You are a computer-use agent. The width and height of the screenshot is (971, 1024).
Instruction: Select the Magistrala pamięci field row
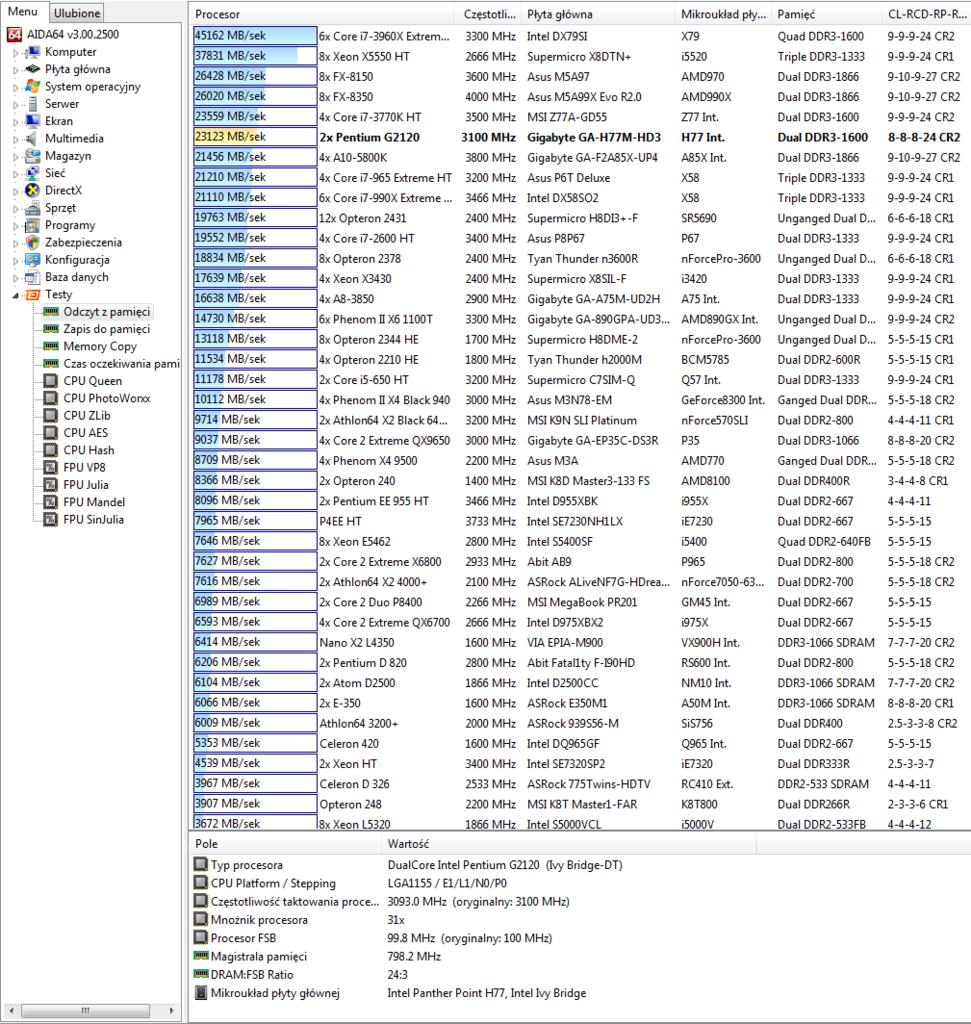point(580,956)
